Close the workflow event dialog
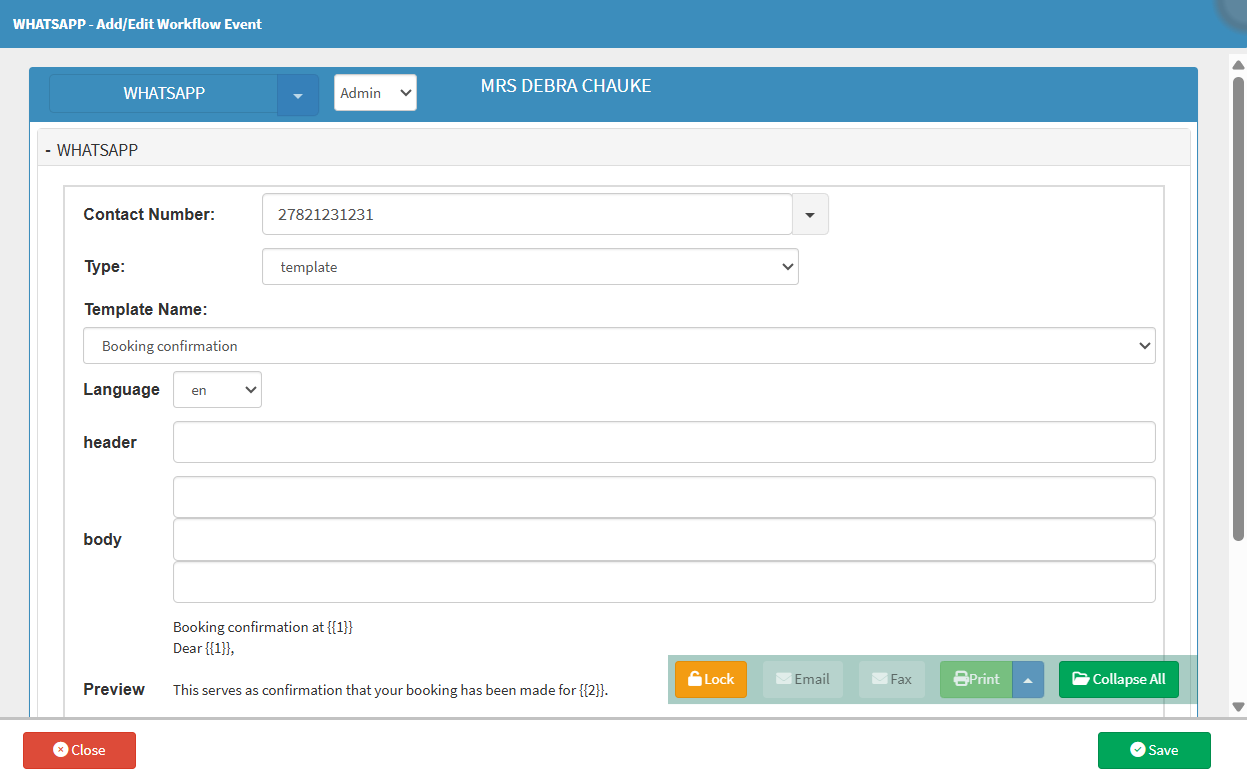 point(79,750)
